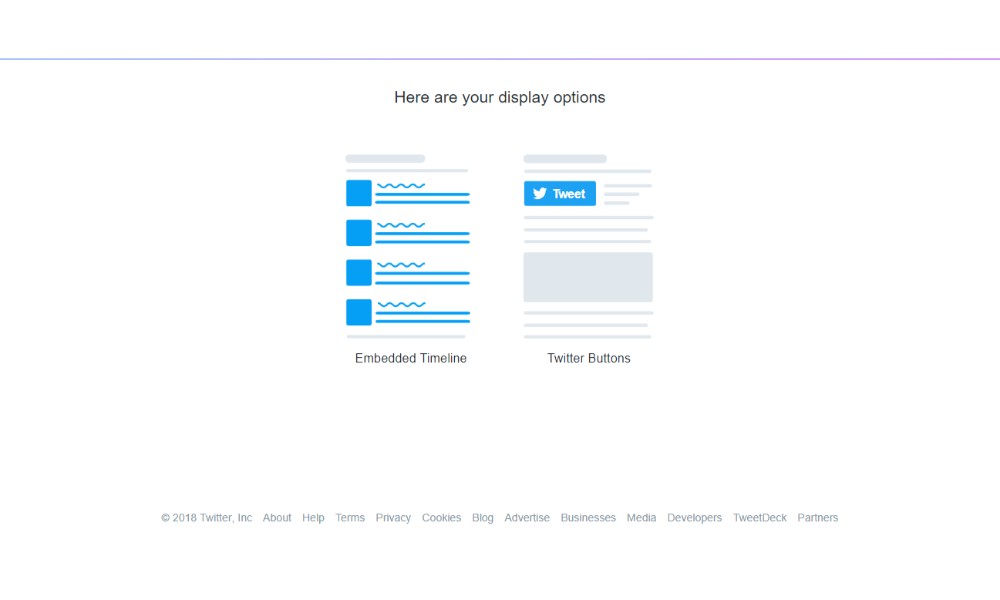Open the Advertise footer link
This screenshot has height=600, width=1000.
click(x=527, y=518)
